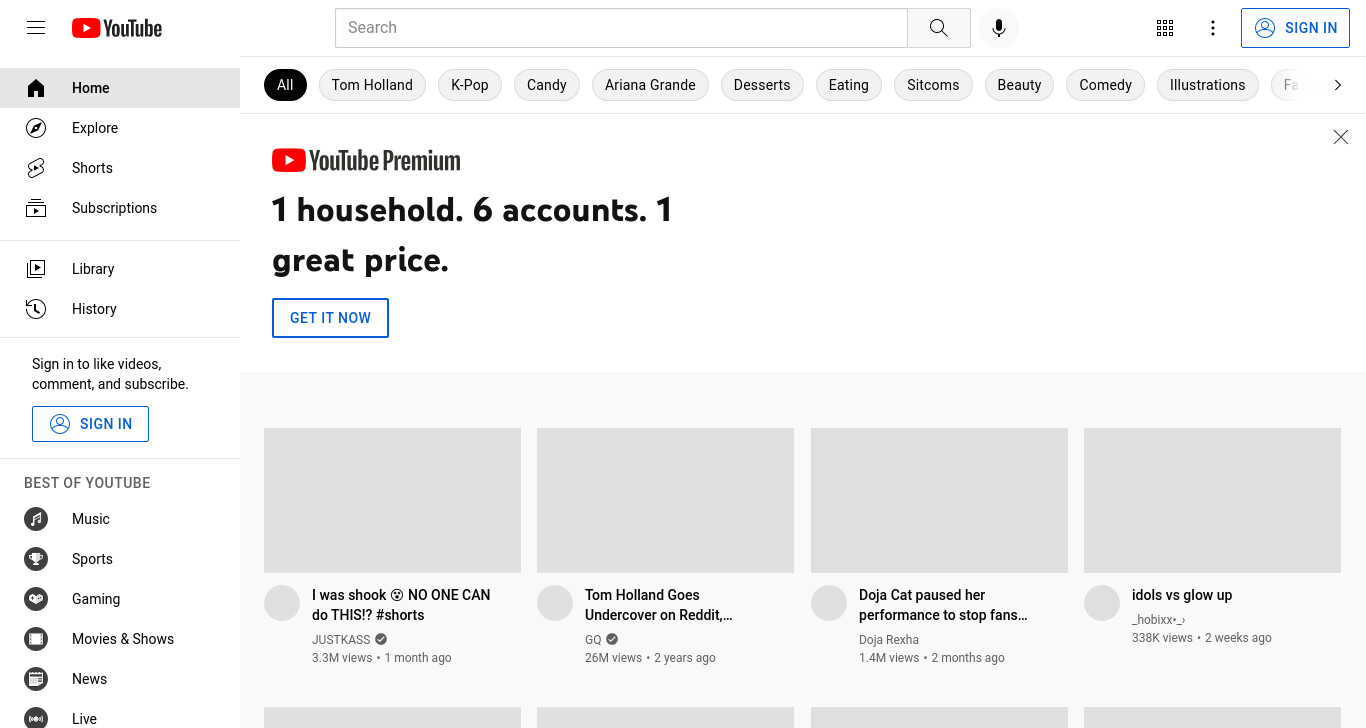Click the search magnifier button
Screen dimensions: 1366x728
pos(938,28)
